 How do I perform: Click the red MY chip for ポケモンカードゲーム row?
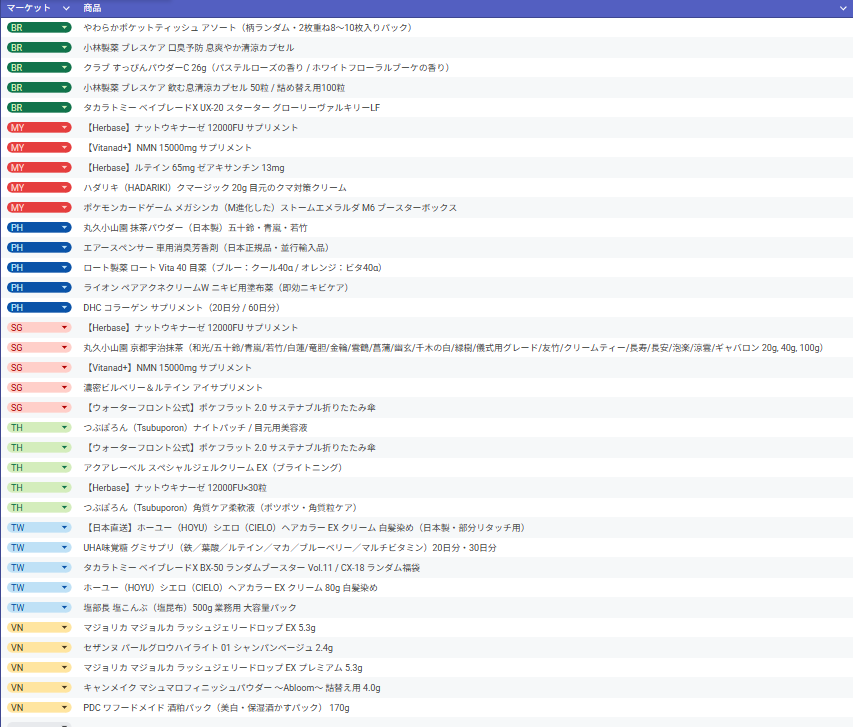click(39, 207)
